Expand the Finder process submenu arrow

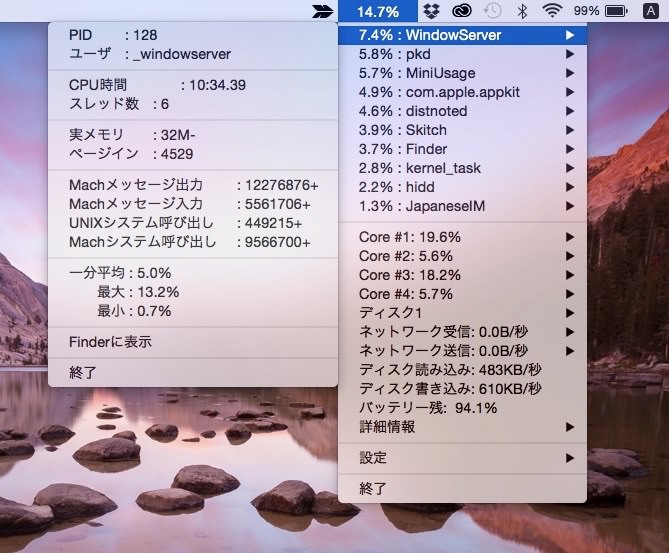coord(570,149)
